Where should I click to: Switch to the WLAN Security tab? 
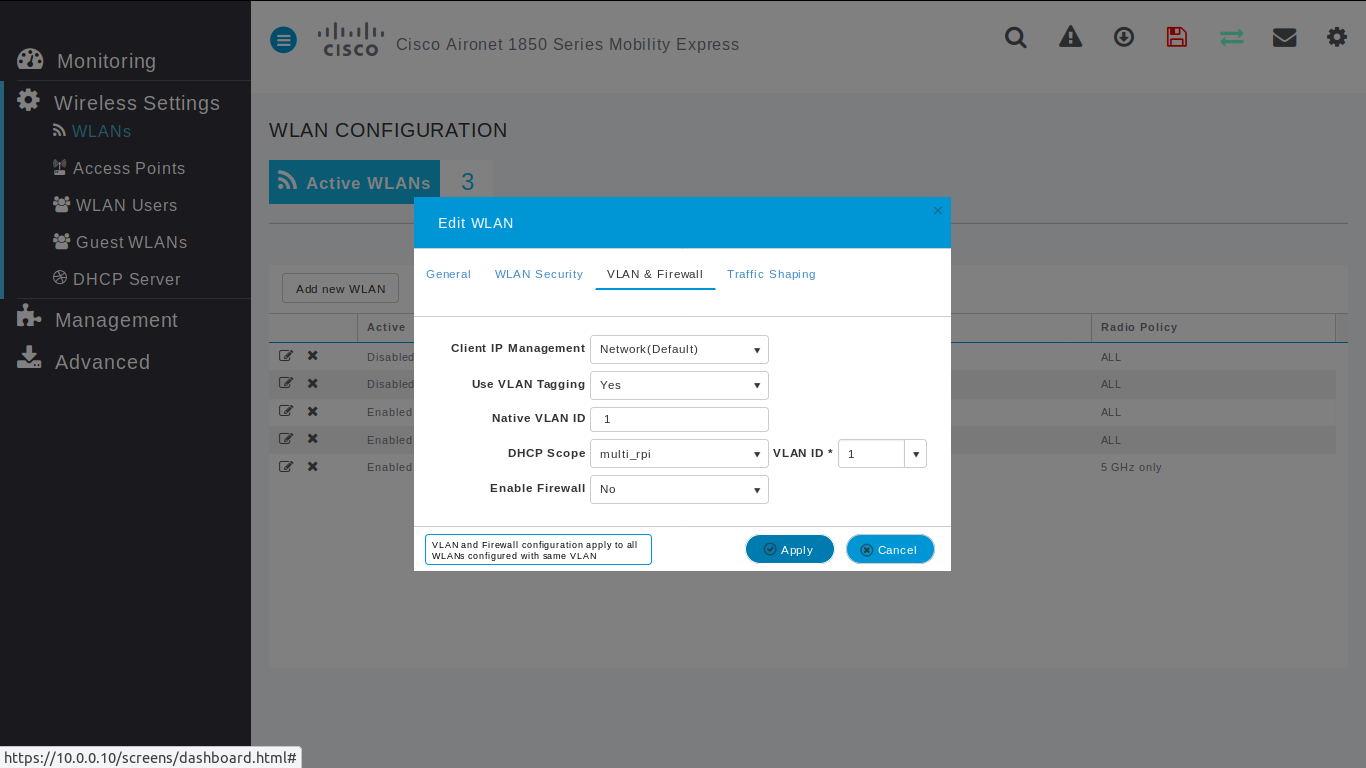[538, 274]
